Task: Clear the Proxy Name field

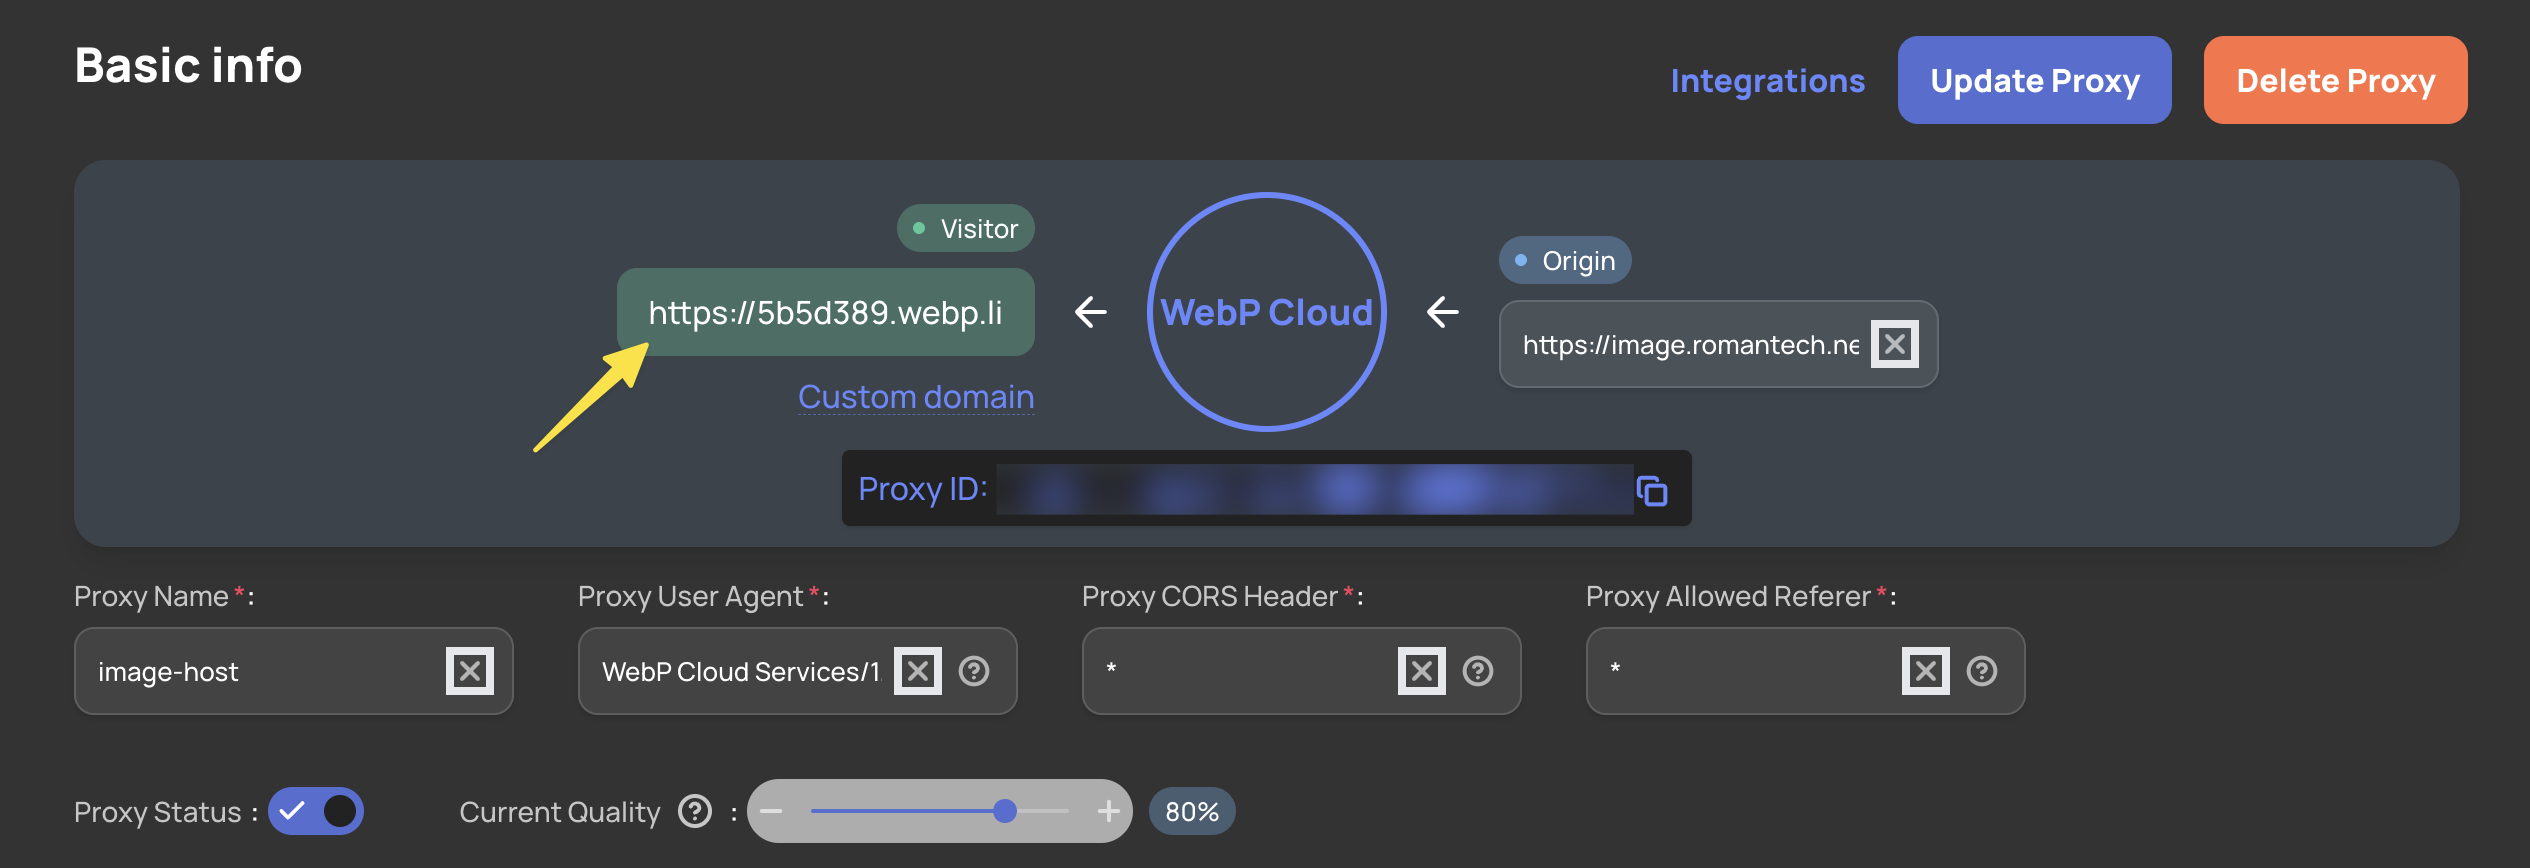Action: point(470,671)
